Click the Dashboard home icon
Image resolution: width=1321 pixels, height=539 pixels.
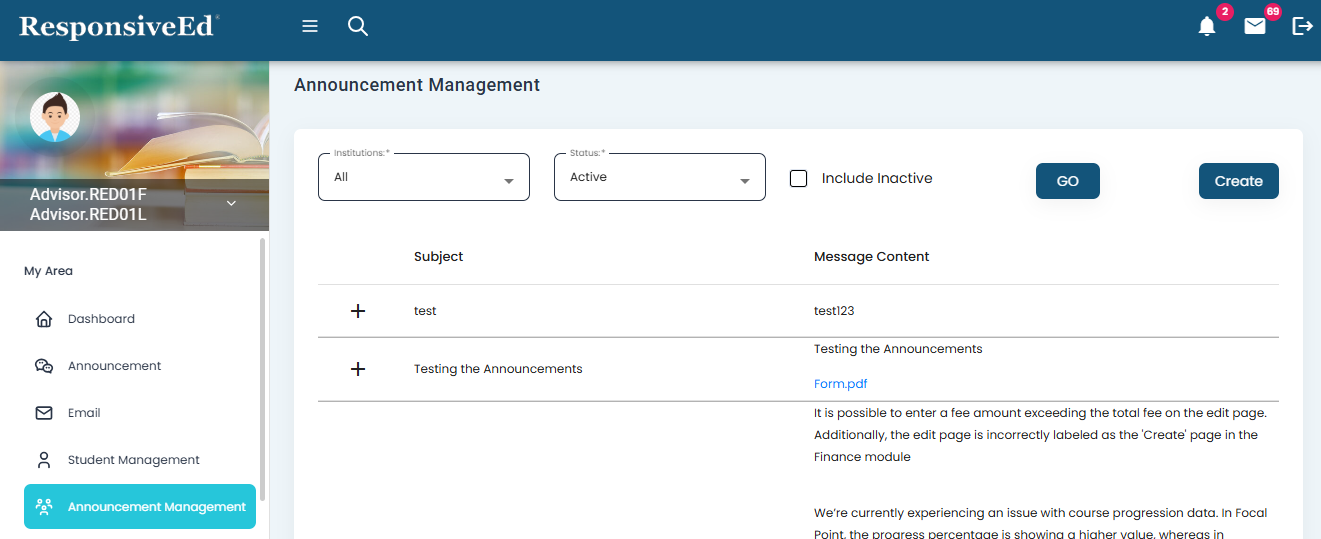pyautogui.click(x=44, y=319)
